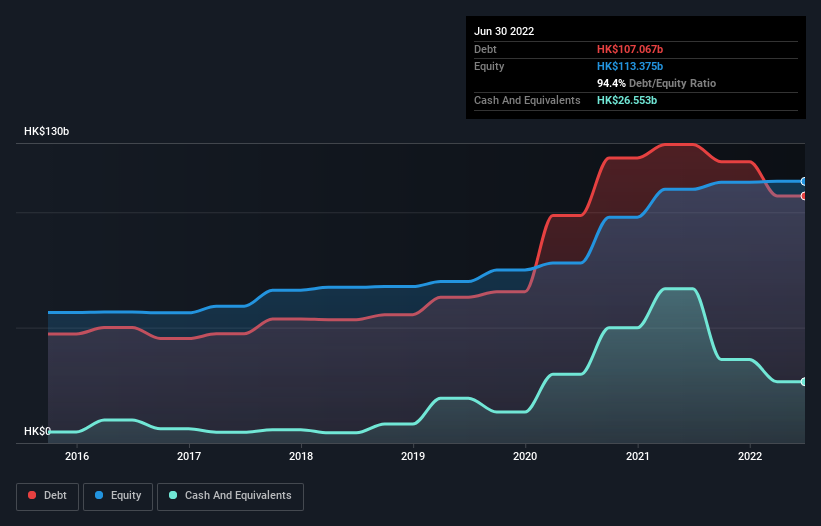Click Cash And Equivalents label in tooltip
Screen dimensions: 821x526
pos(527,100)
